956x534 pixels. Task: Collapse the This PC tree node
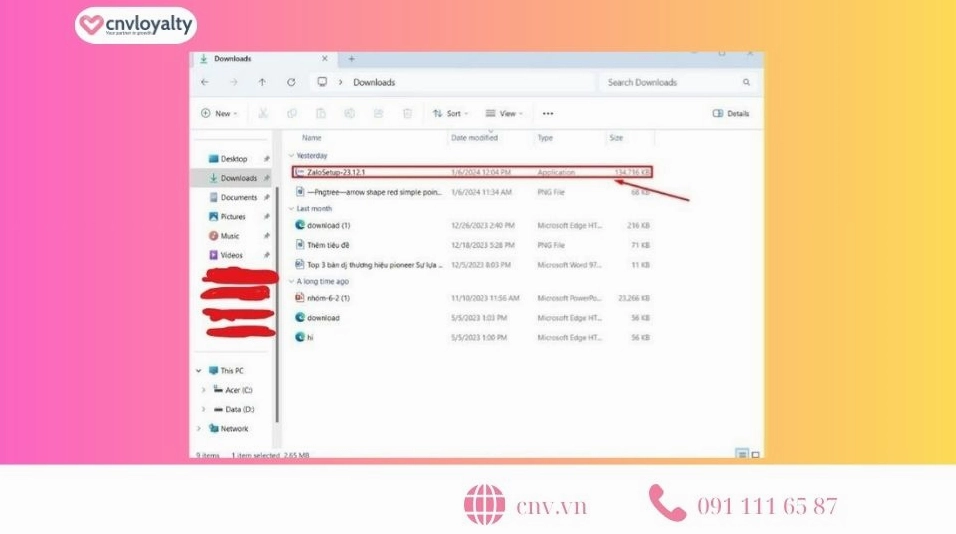tap(199, 371)
